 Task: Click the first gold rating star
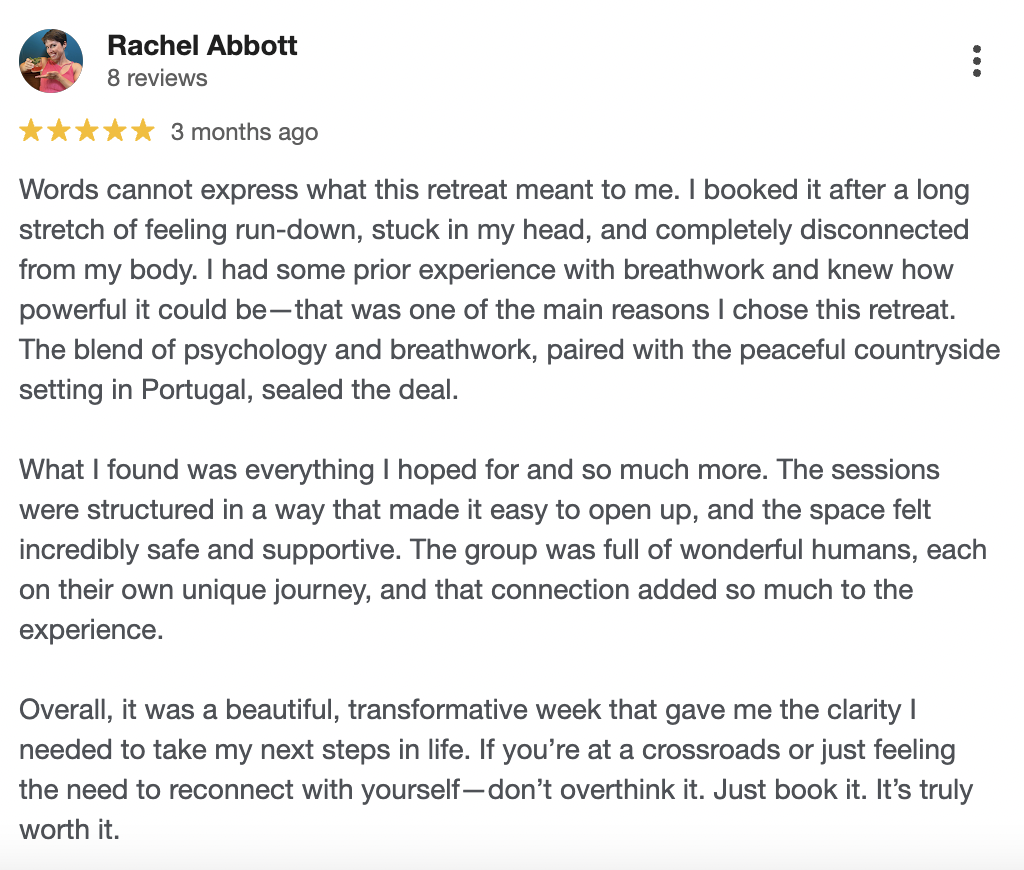tap(31, 131)
